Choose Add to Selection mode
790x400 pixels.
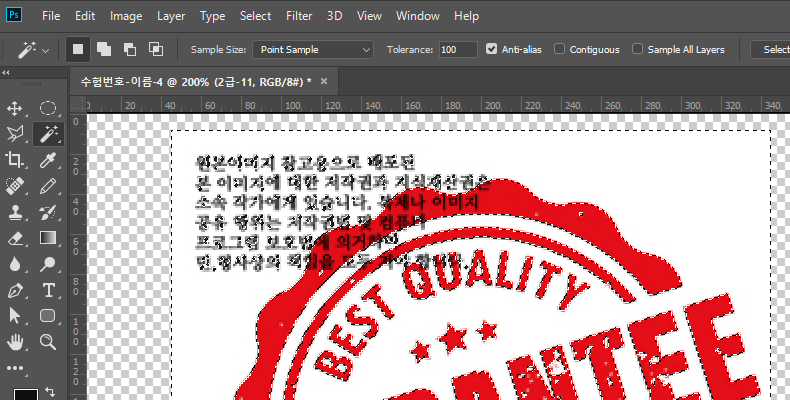(x=104, y=49)
